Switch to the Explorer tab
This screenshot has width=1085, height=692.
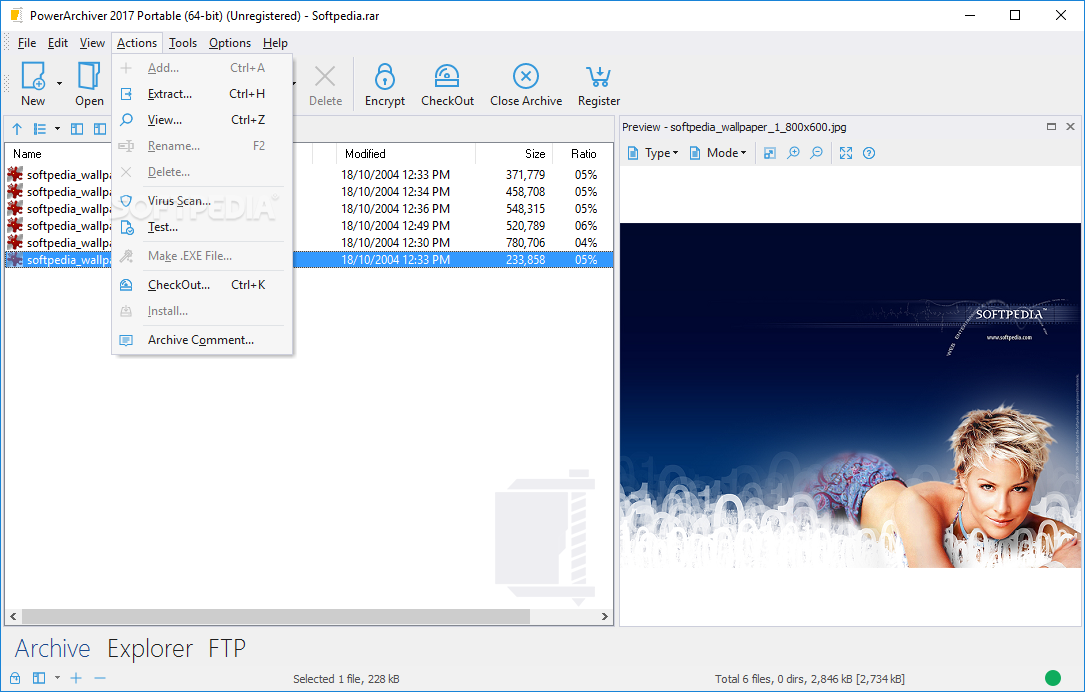(x=150, y=648)
